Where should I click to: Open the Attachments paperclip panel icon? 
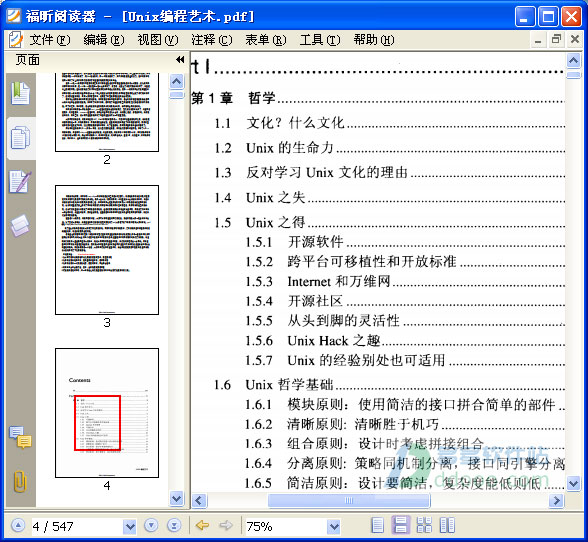(x=20, y=481)
